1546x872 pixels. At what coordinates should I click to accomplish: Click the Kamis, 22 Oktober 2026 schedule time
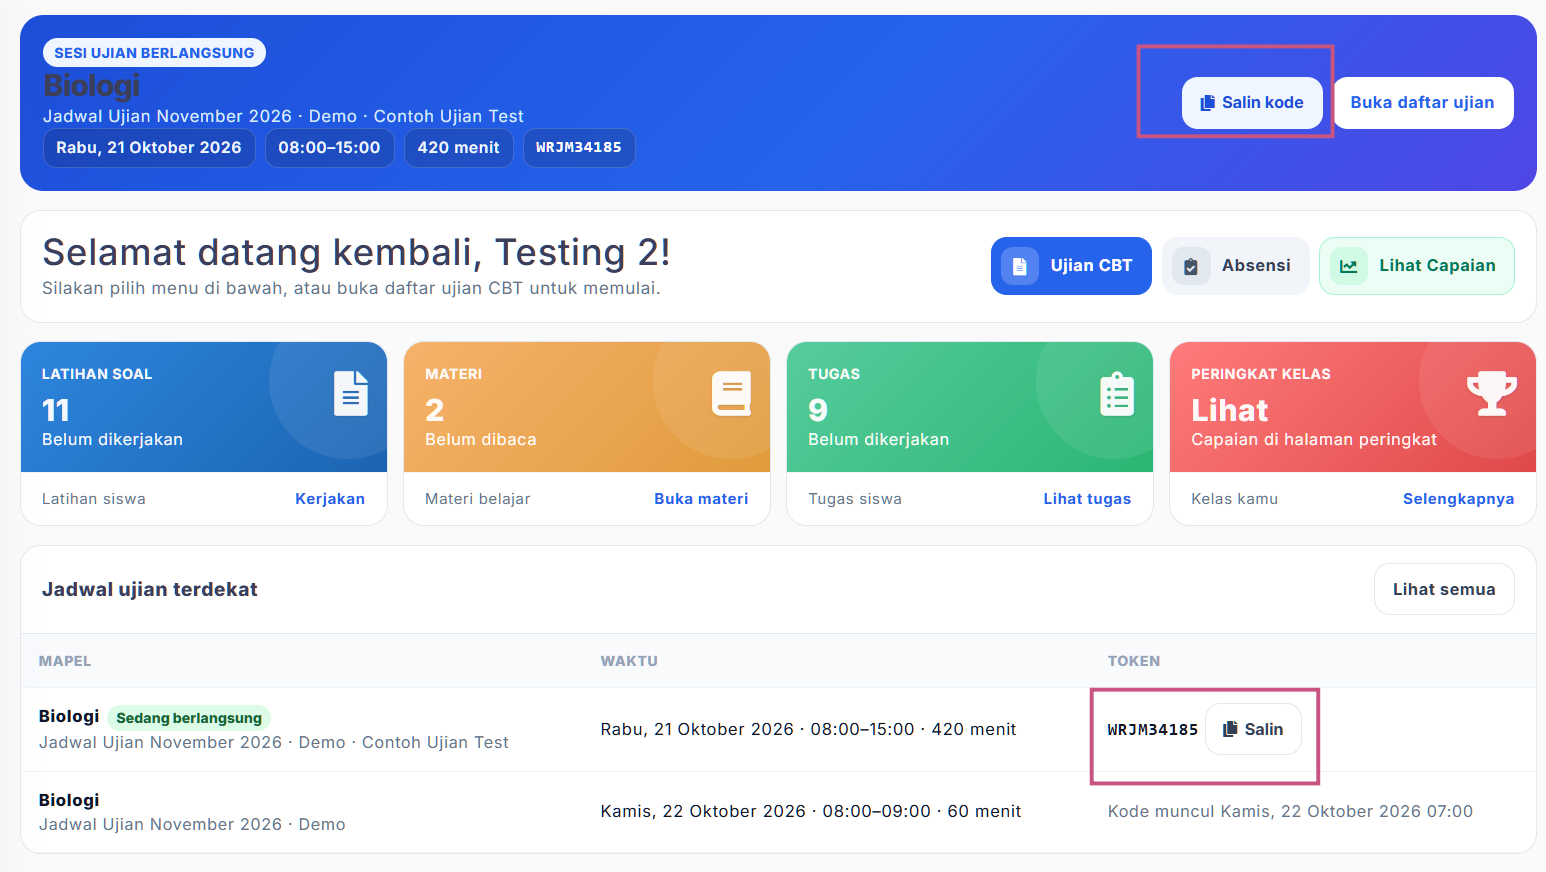(811, 811)
